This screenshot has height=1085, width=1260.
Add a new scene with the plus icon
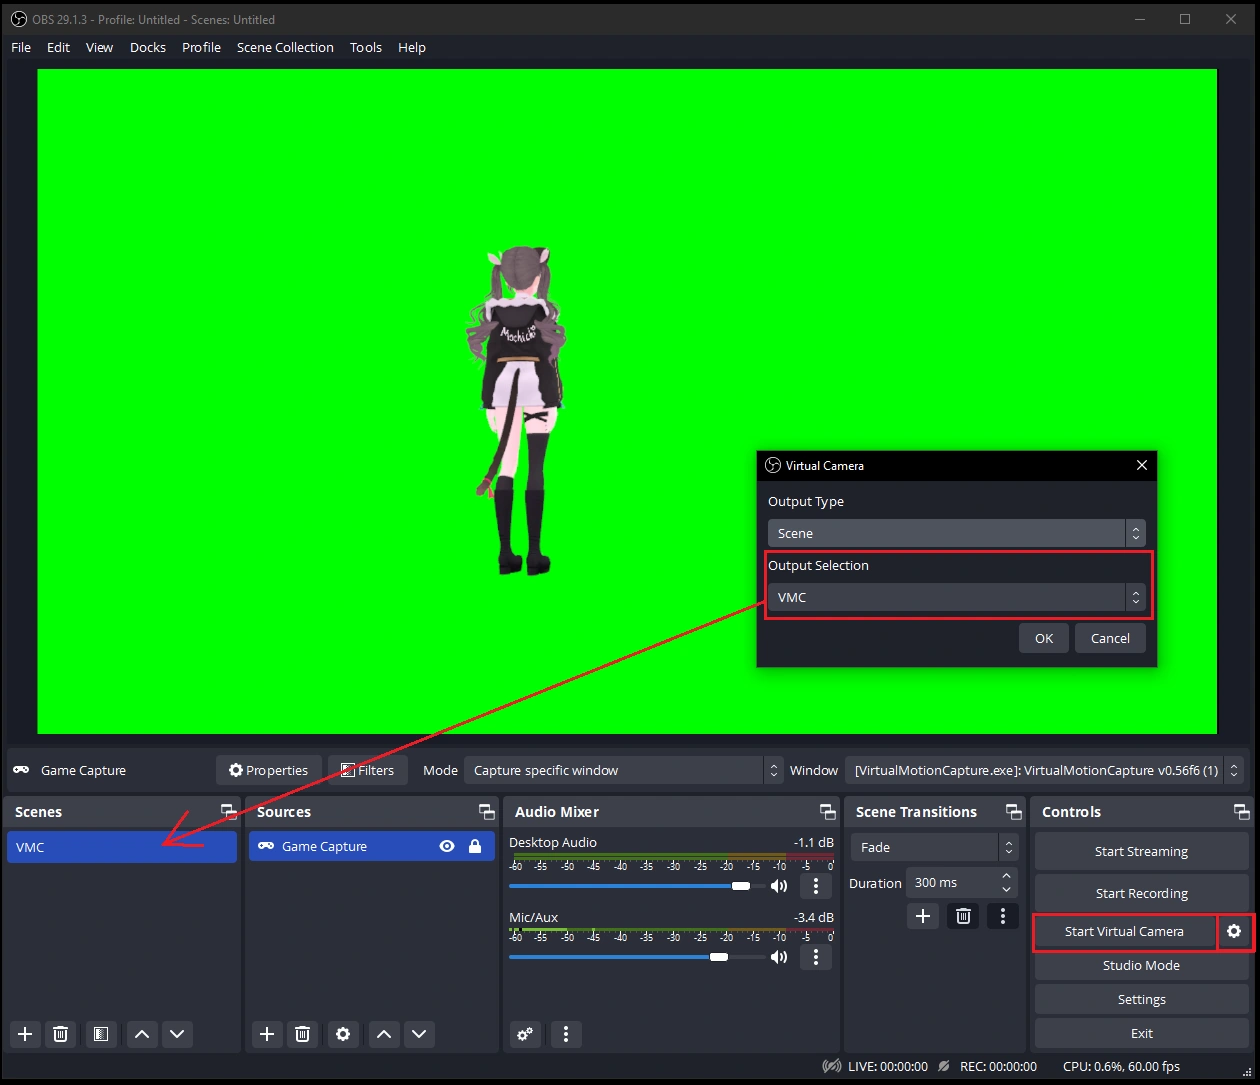[x=26, y=1034]
